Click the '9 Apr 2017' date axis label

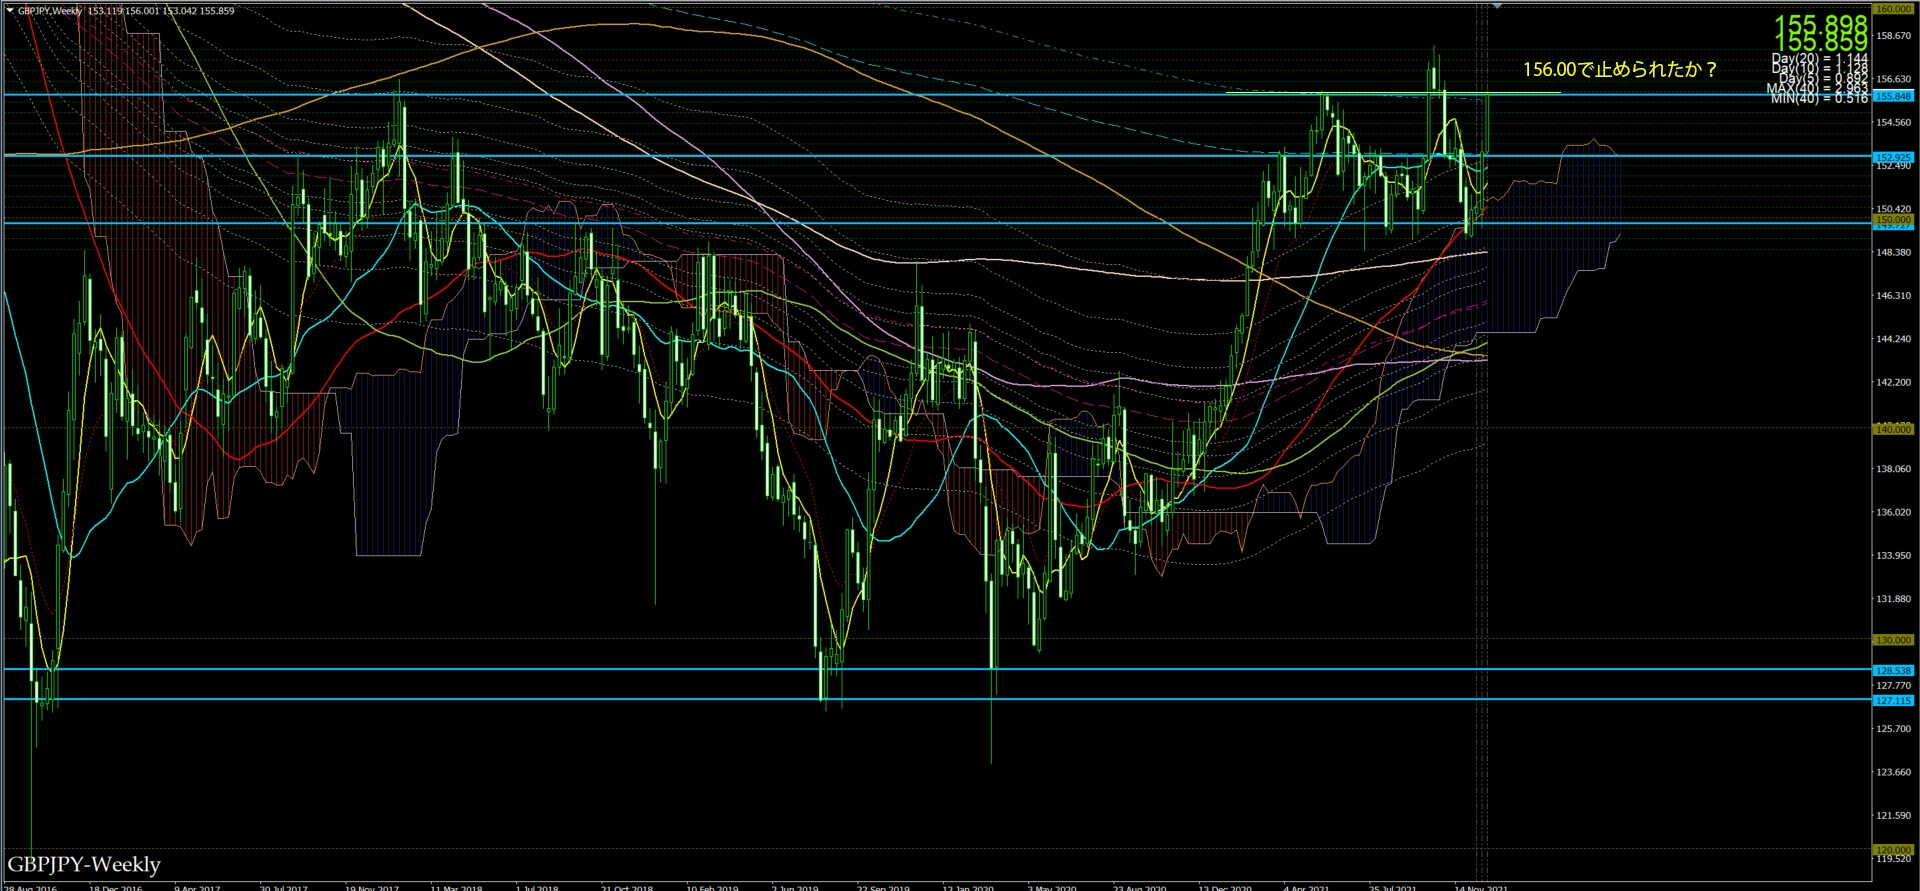coord(197,887)
